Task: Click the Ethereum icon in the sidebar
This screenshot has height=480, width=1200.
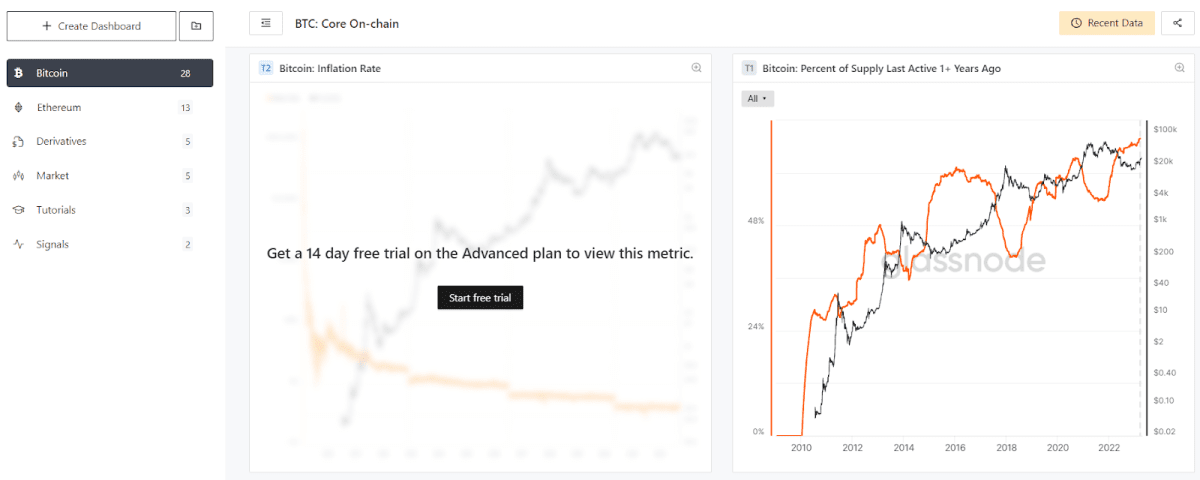Action: click(x=18, y=108)
